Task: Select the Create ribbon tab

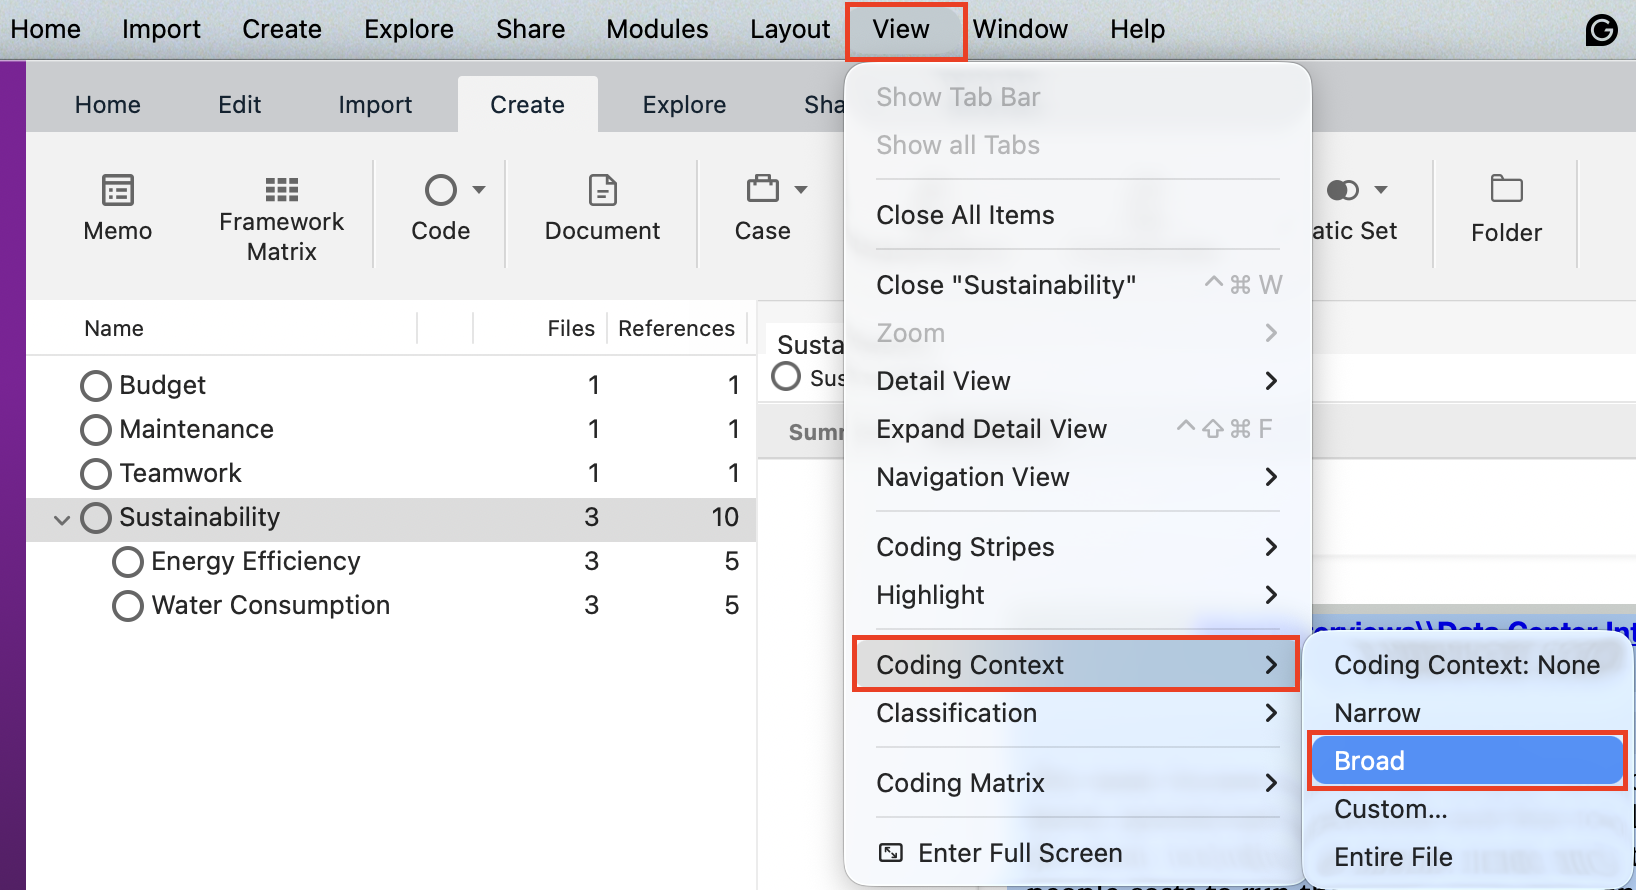Action: coord(527,105)
